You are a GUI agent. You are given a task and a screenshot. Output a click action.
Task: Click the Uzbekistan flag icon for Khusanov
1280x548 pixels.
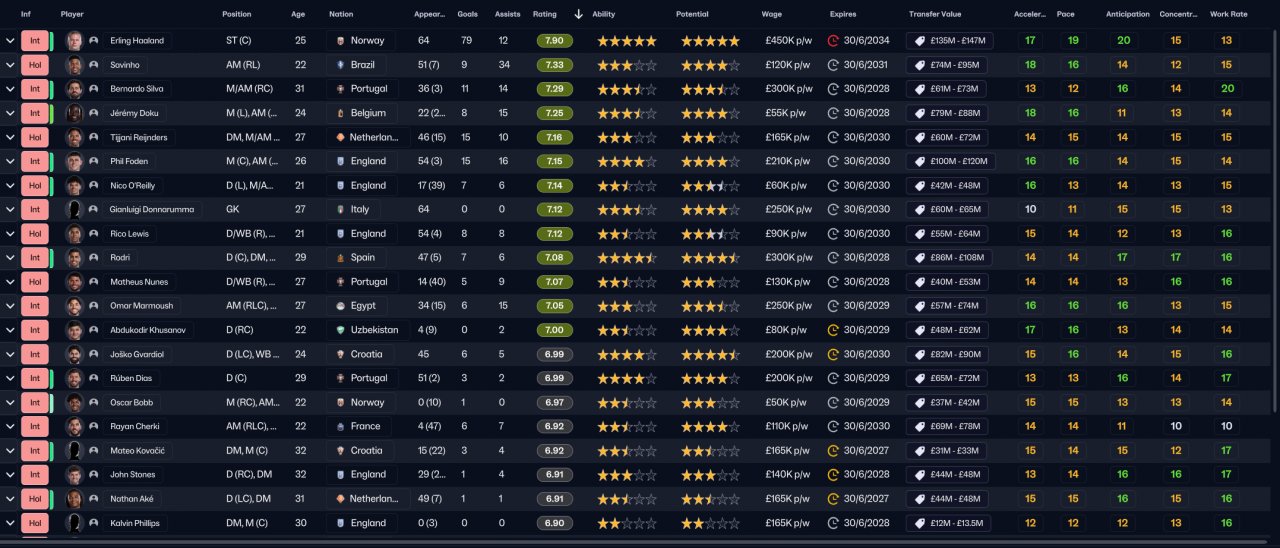tap(339, 330)
